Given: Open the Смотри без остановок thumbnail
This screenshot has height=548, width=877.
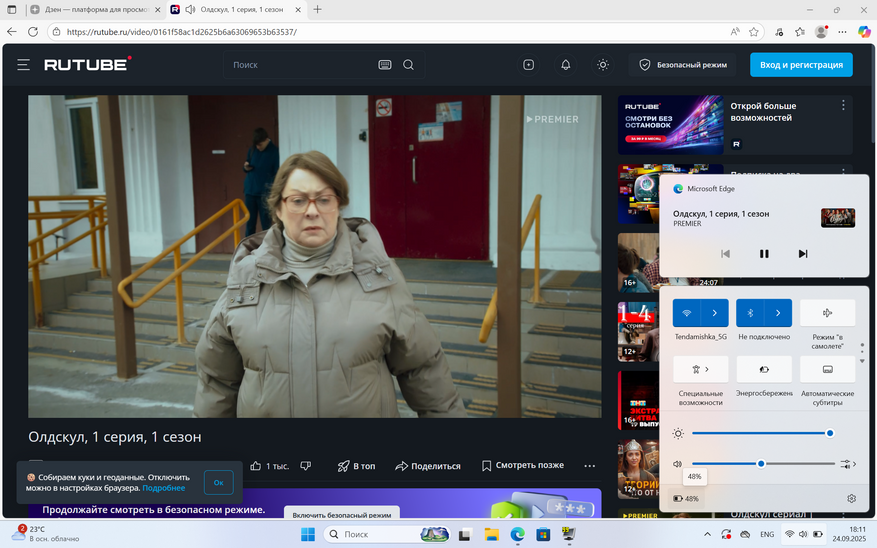Looking at the screenshot, I should pos(671,125).
